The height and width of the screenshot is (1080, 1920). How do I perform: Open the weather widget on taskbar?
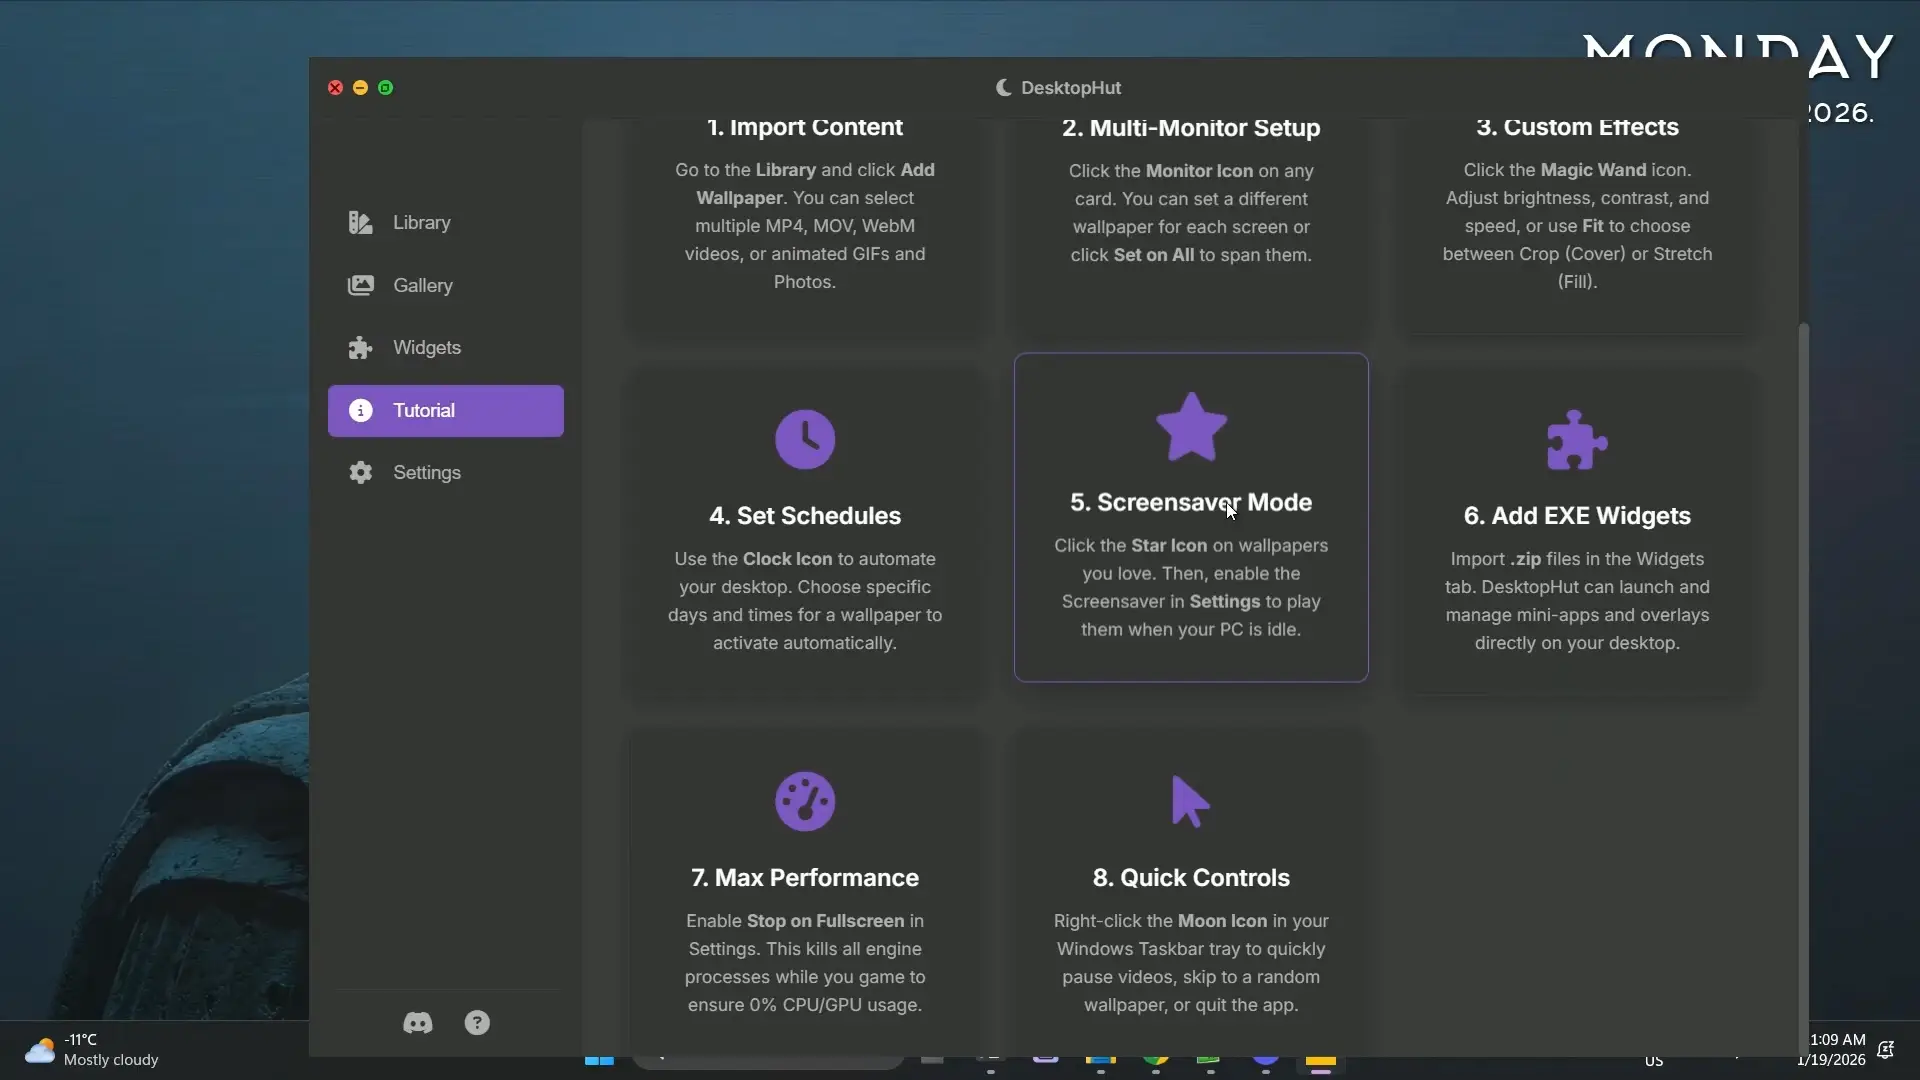click(92, 1050)
